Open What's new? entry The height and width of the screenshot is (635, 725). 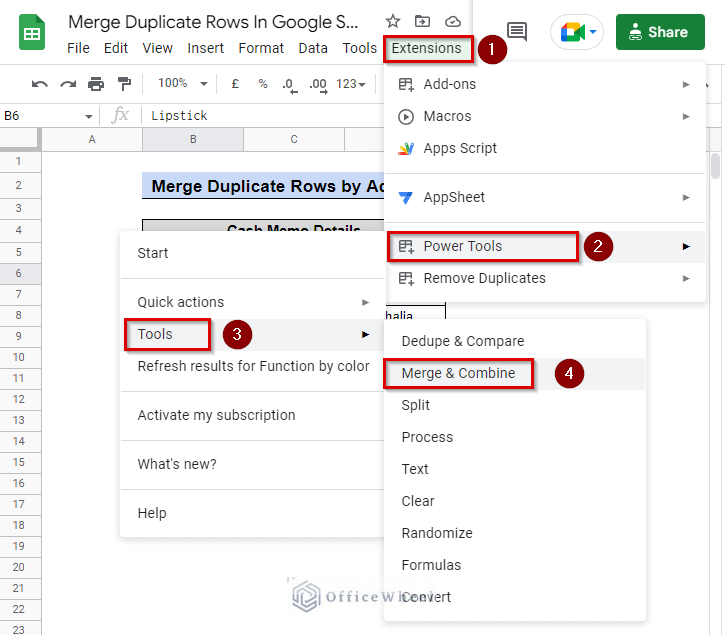[x=252, y=464]
